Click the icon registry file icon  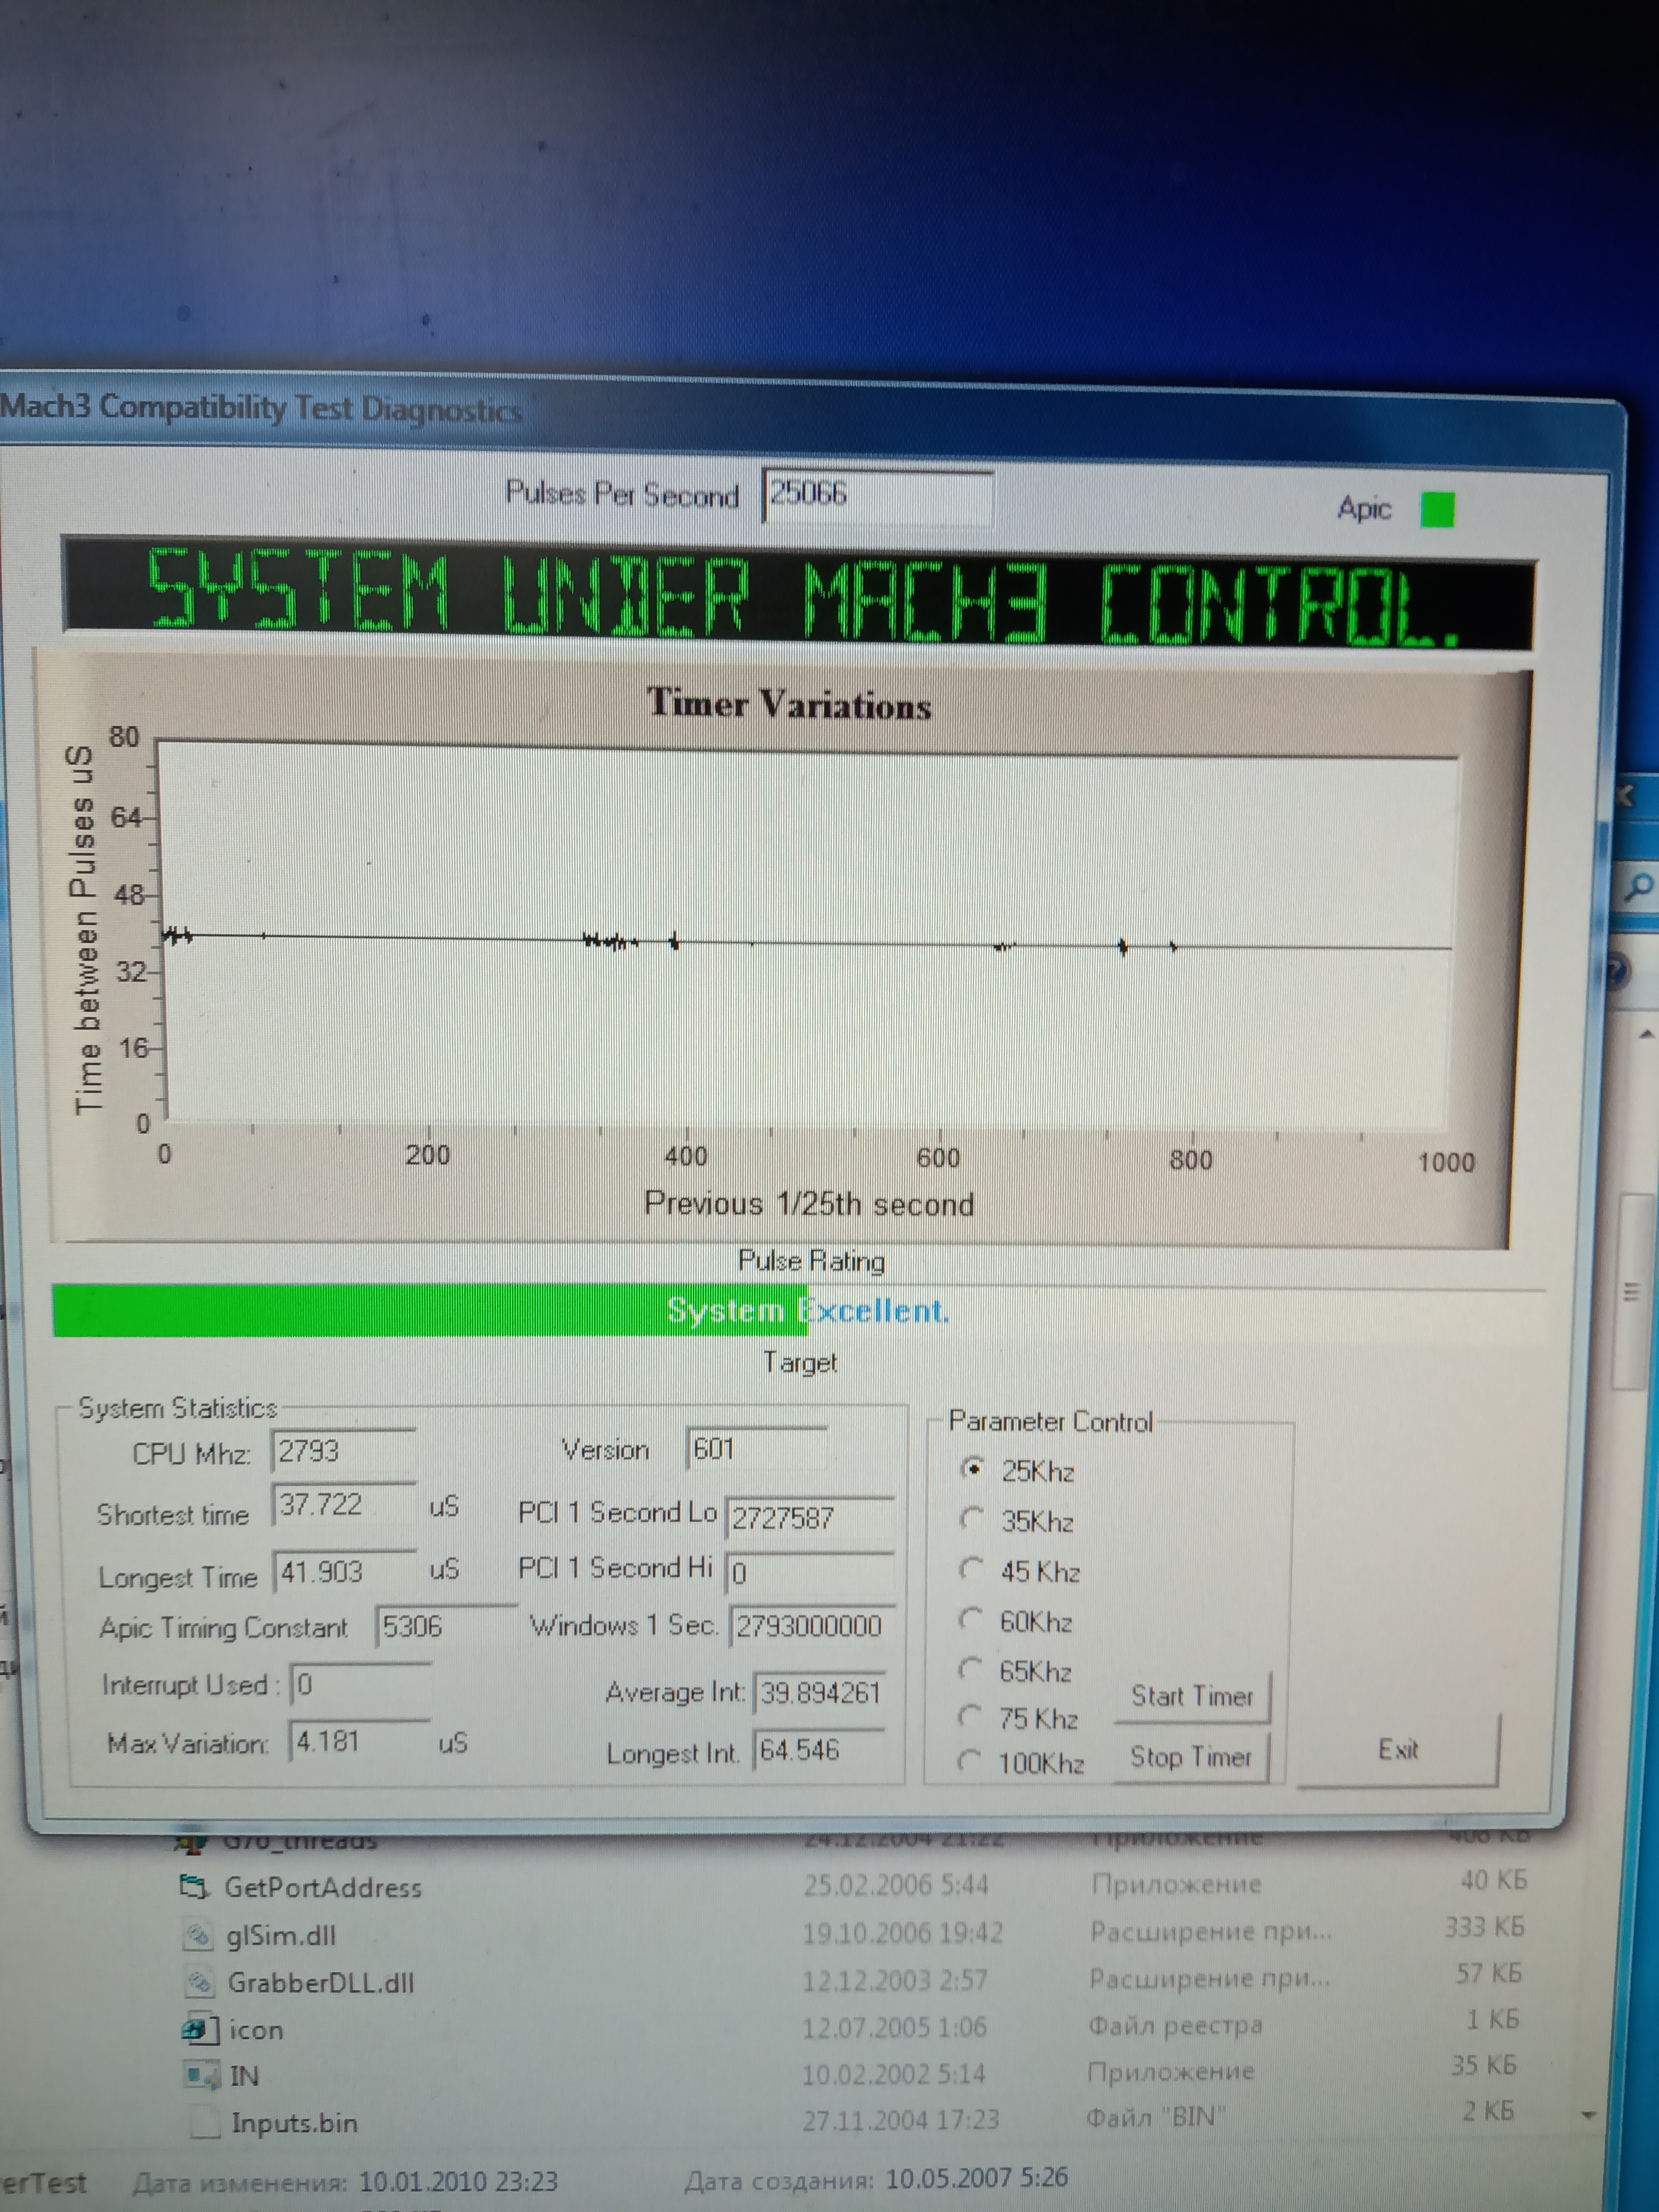point(200,2029)
